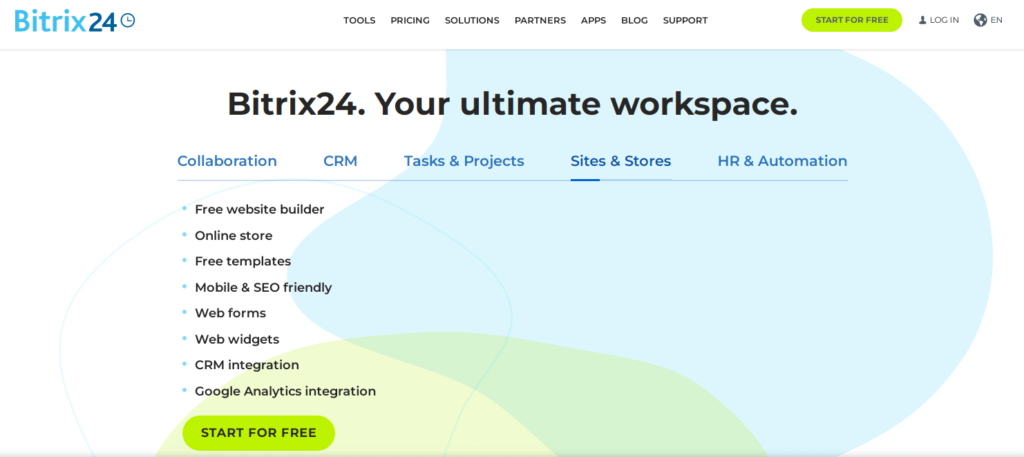The image size is (1024, 457).
Task: Click the 'Bitrix24. Your ultimate workspace.' heading
Action: pyautogui.click(x=512, y=104)
